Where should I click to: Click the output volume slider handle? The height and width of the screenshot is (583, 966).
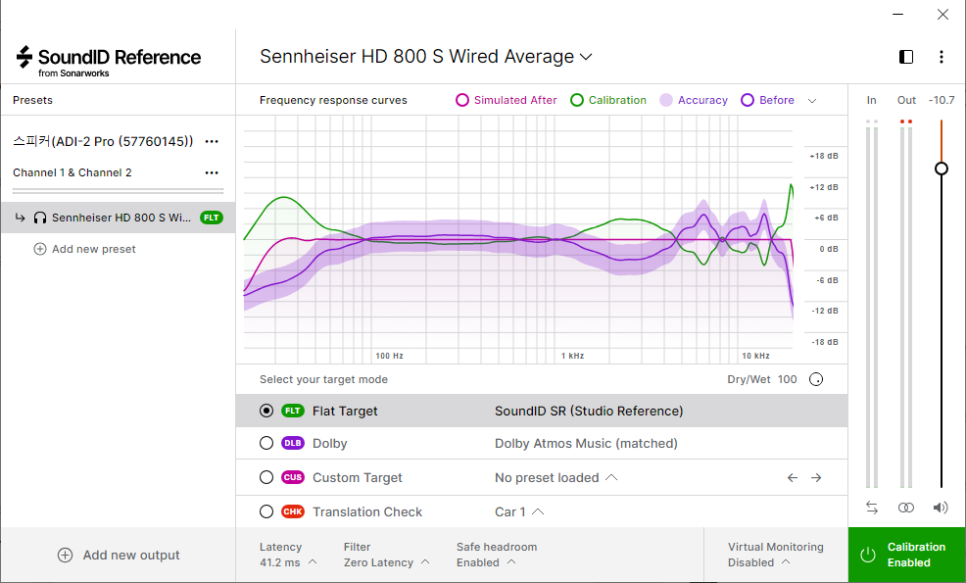point(941,168)
